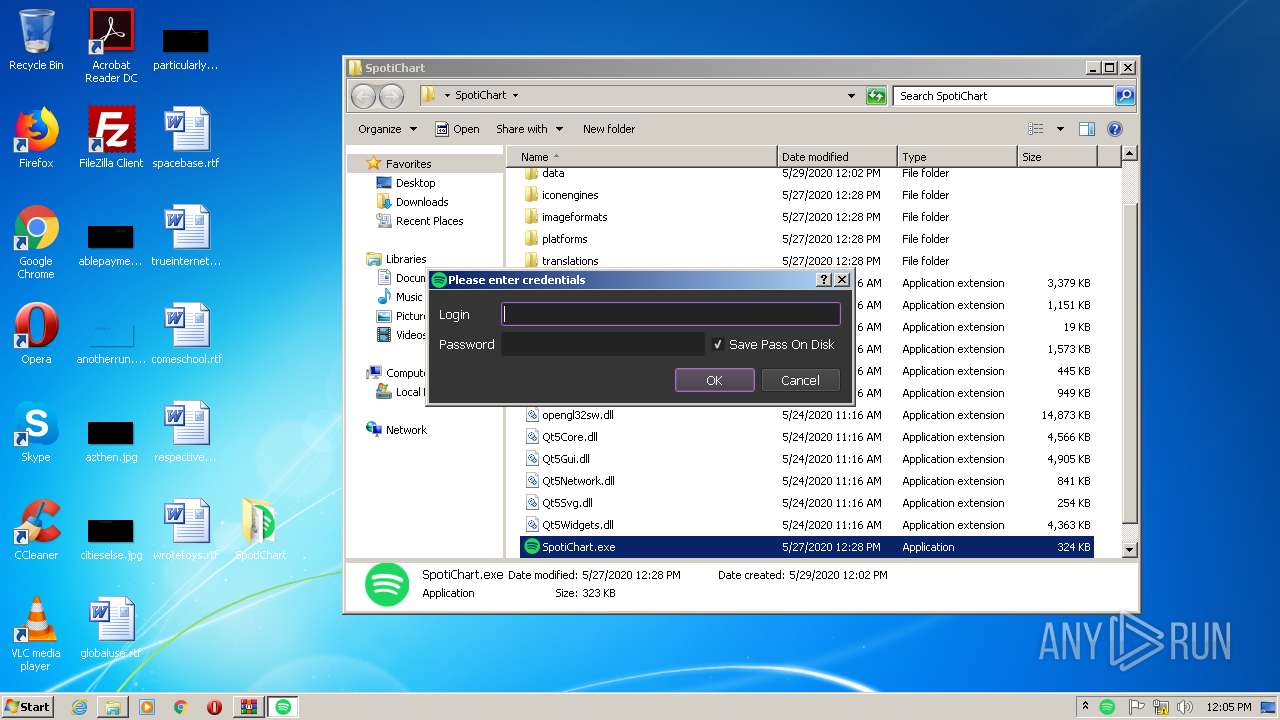Expand the address bar history dropdown
The height and width of the screenshot is (720, 1280).
point(851,96)
